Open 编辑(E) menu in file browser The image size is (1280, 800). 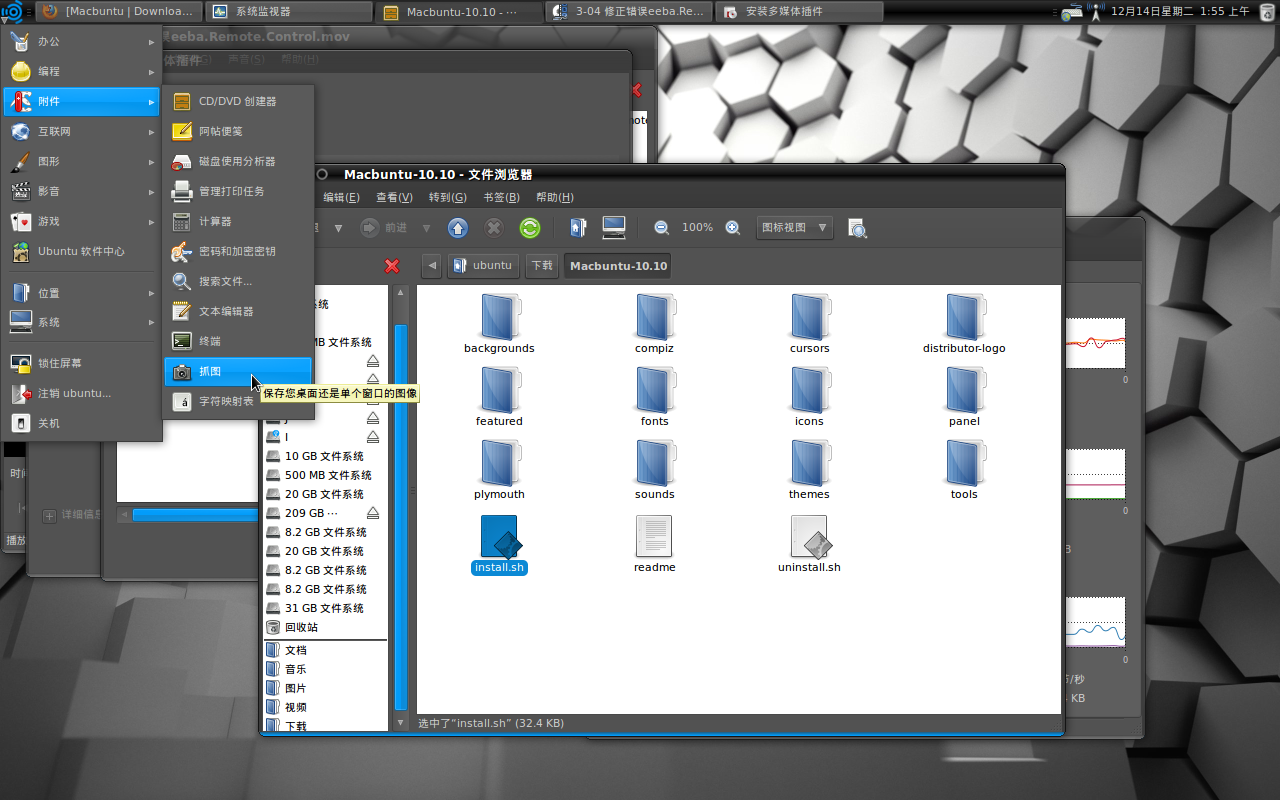point(341,197)
